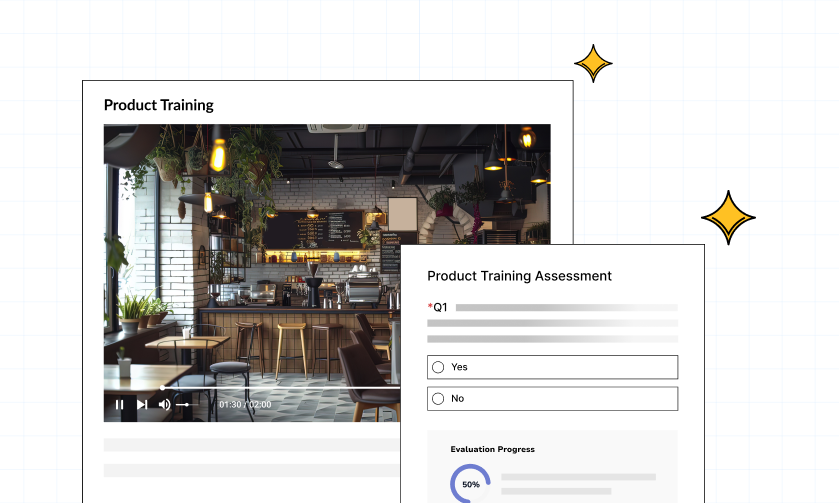Click the Product Training card title
The height and width of the screenshot is (503, 839).
[158, 105]
